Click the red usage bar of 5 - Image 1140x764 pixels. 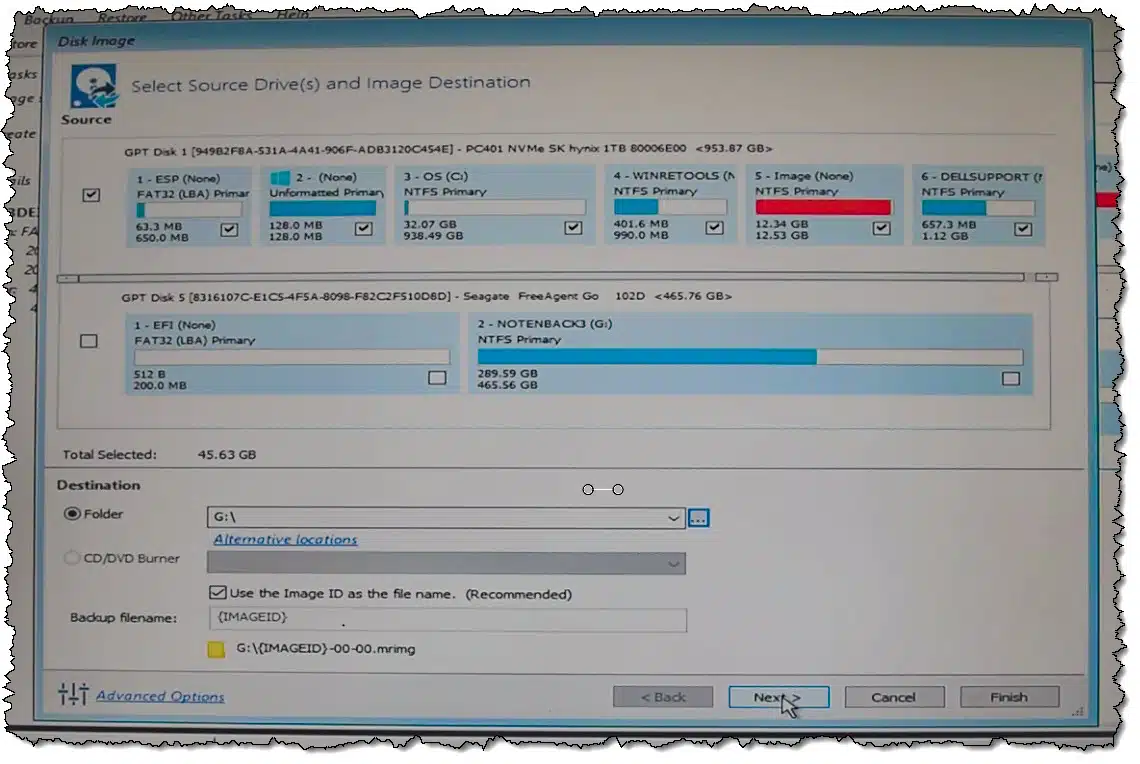pos(822,207)
